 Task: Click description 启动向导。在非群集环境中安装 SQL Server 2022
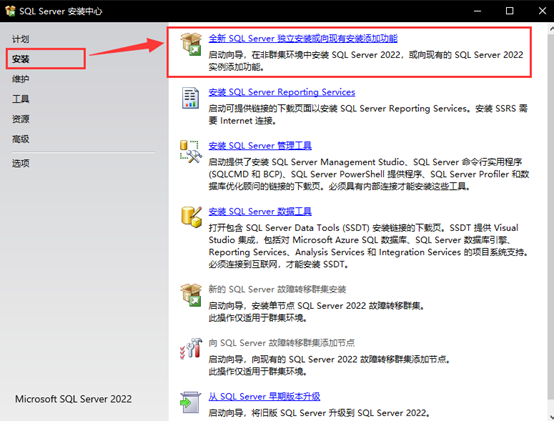[366, 61]
